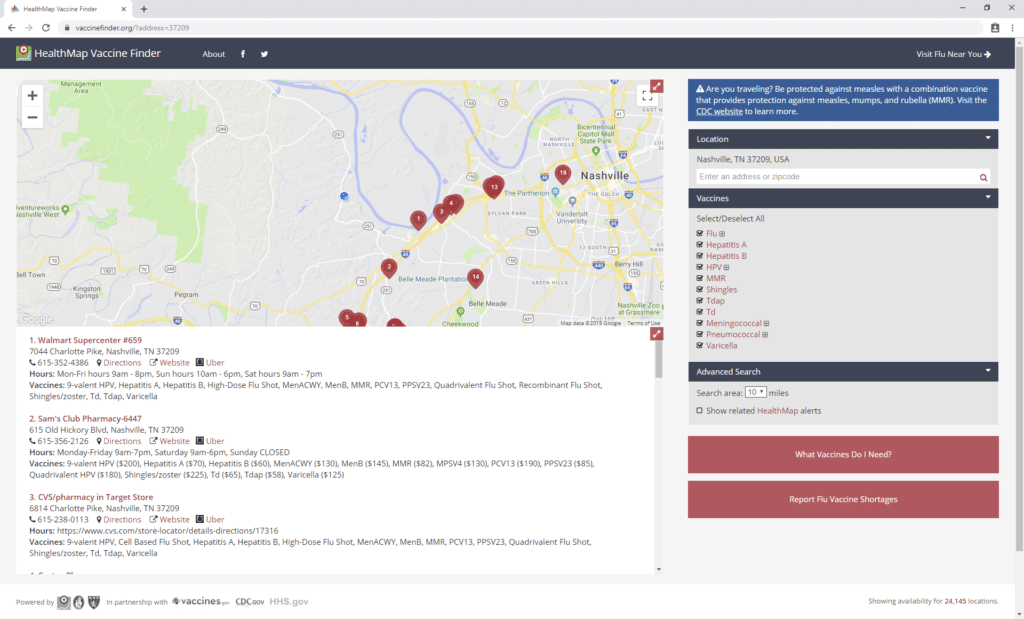Open Chrome three-dot menu

1012,27
